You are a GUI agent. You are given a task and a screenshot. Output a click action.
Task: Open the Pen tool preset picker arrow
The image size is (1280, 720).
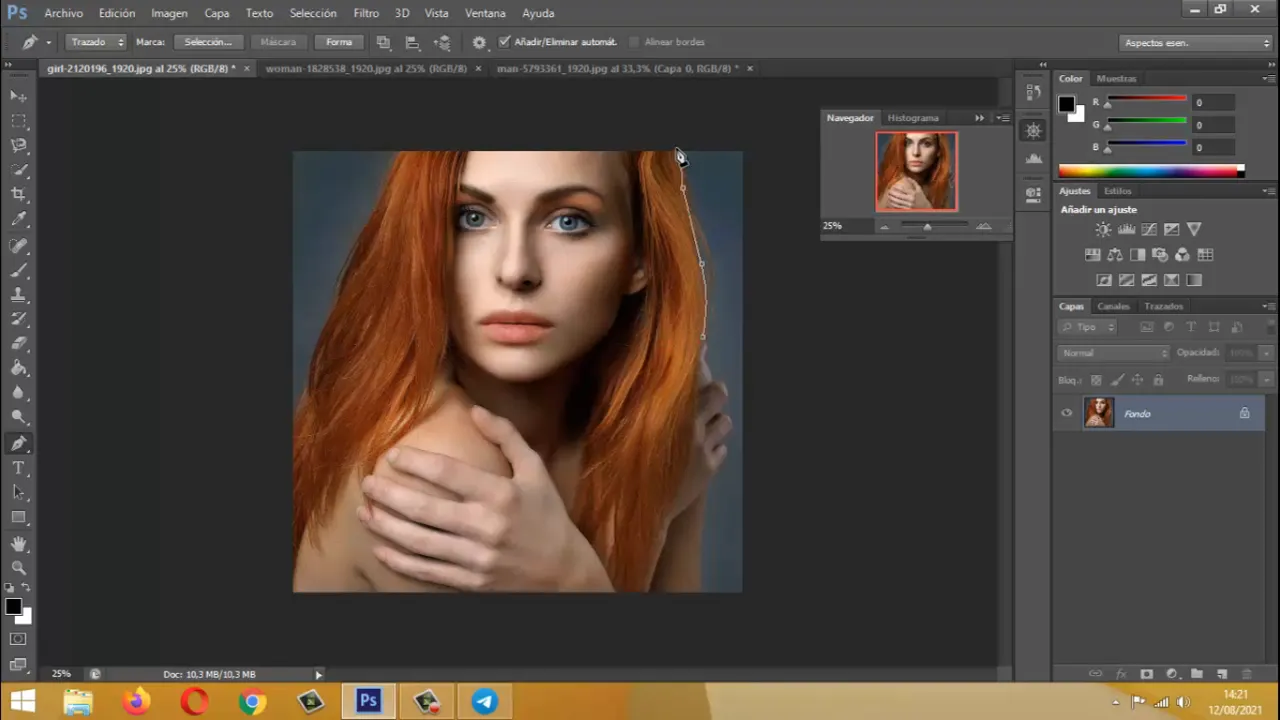(x=48, y=42)
